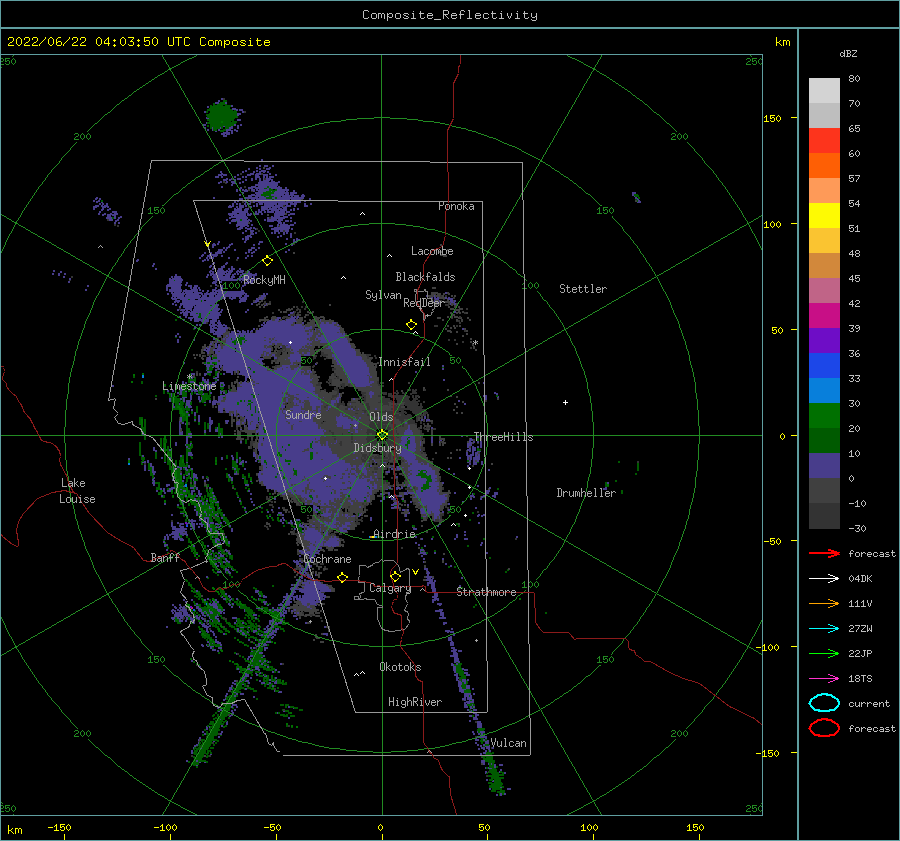Screen dimensions: 900x841
Task: Pick the orange 57-60 dBZ swatch
Action: click(824, 166)
